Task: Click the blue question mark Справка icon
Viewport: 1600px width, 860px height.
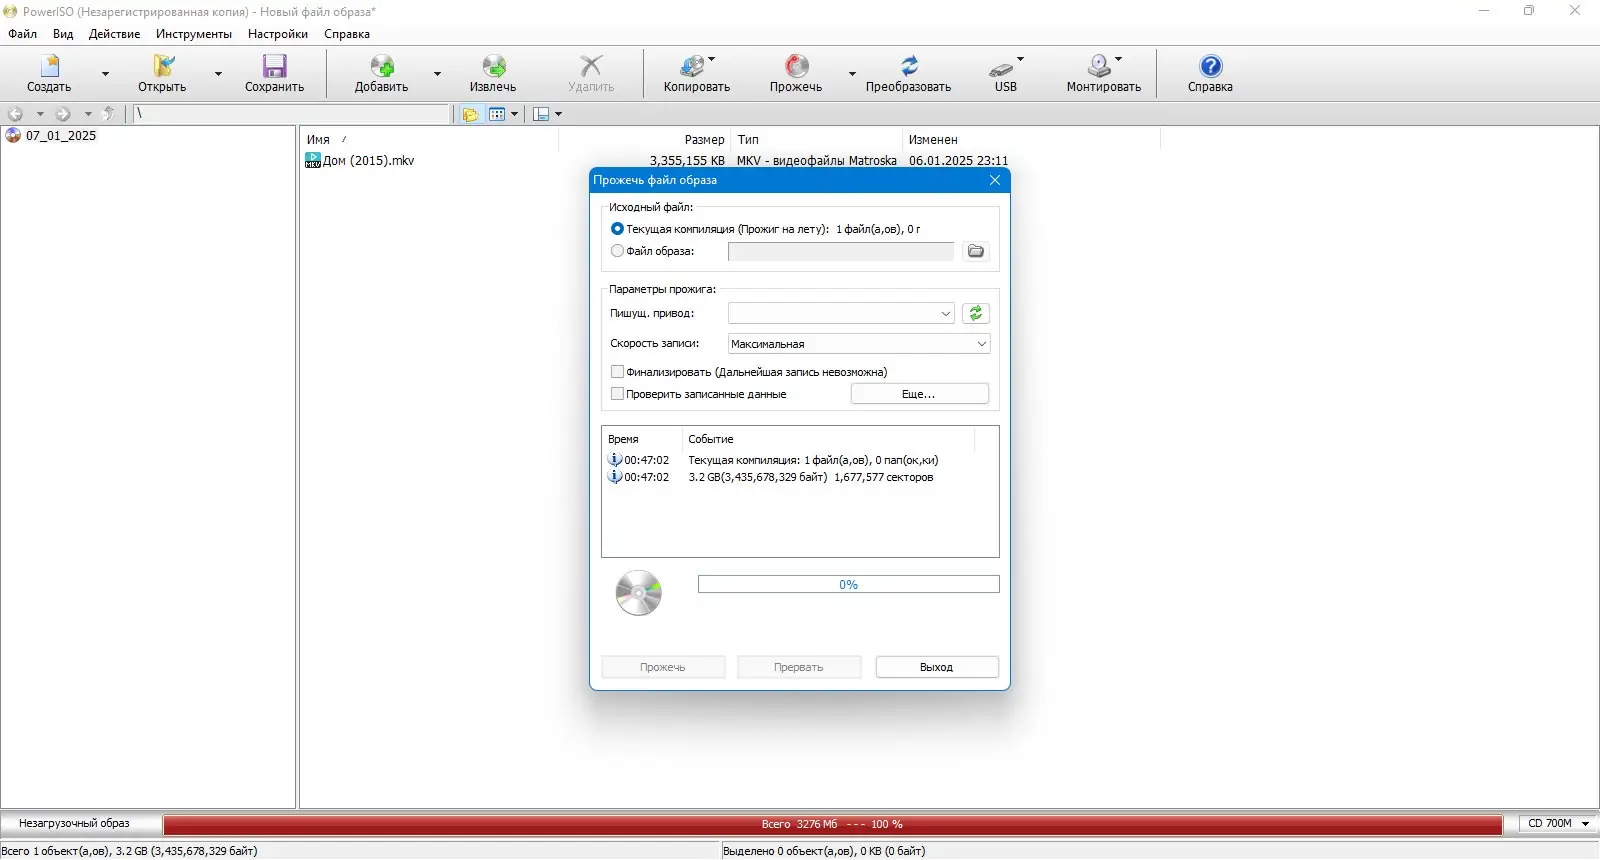Action: click(x=1210, y=66)
